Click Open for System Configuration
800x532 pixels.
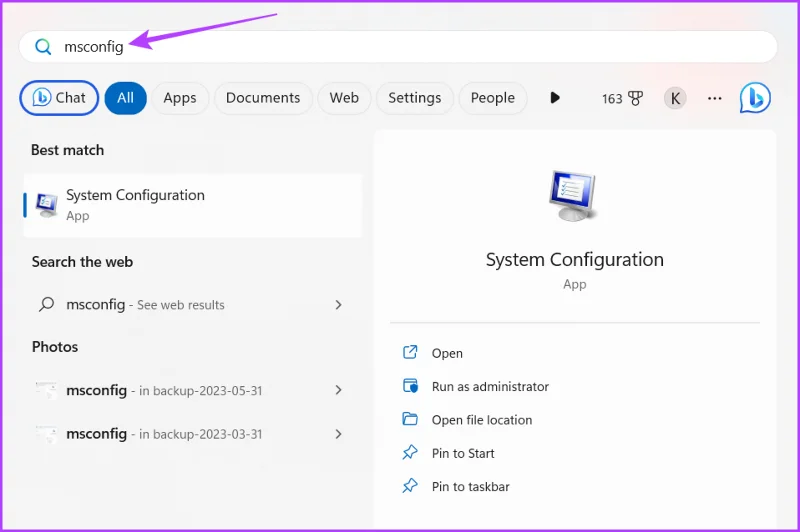click(447, 353)
